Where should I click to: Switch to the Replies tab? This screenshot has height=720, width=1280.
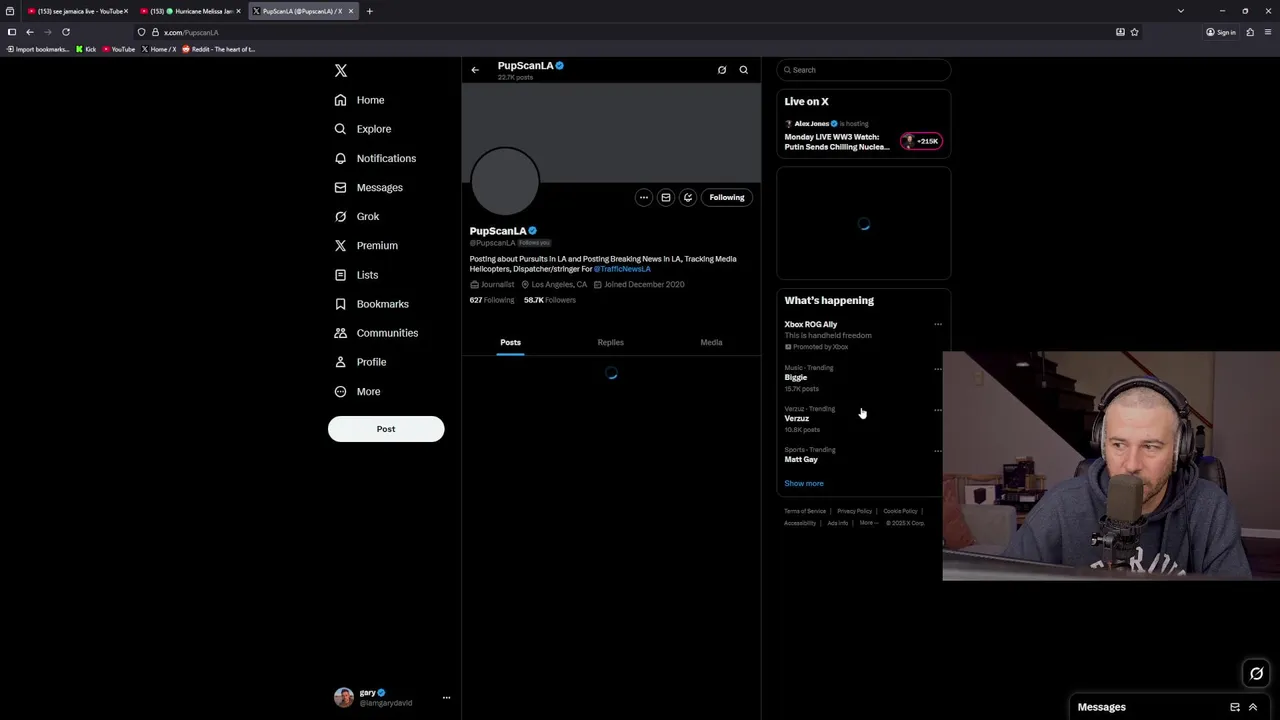[x=610, y=342]
